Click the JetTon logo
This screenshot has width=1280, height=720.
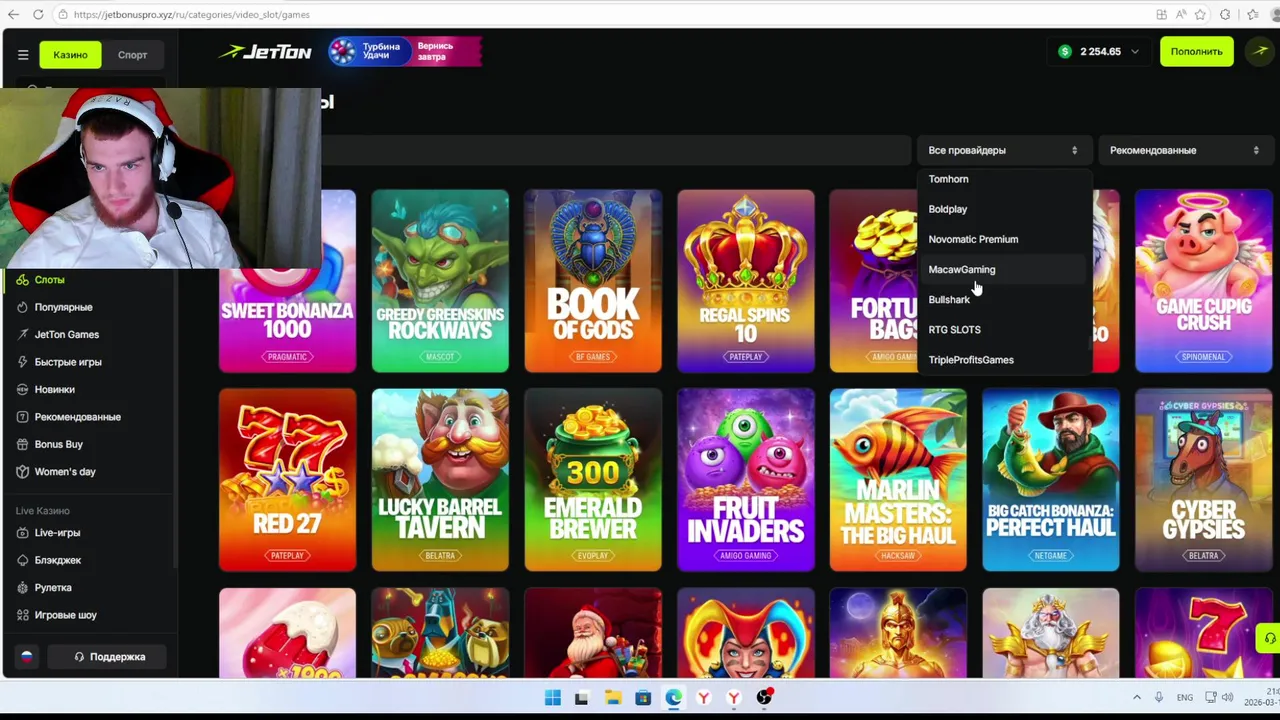(x=266, y=52)
